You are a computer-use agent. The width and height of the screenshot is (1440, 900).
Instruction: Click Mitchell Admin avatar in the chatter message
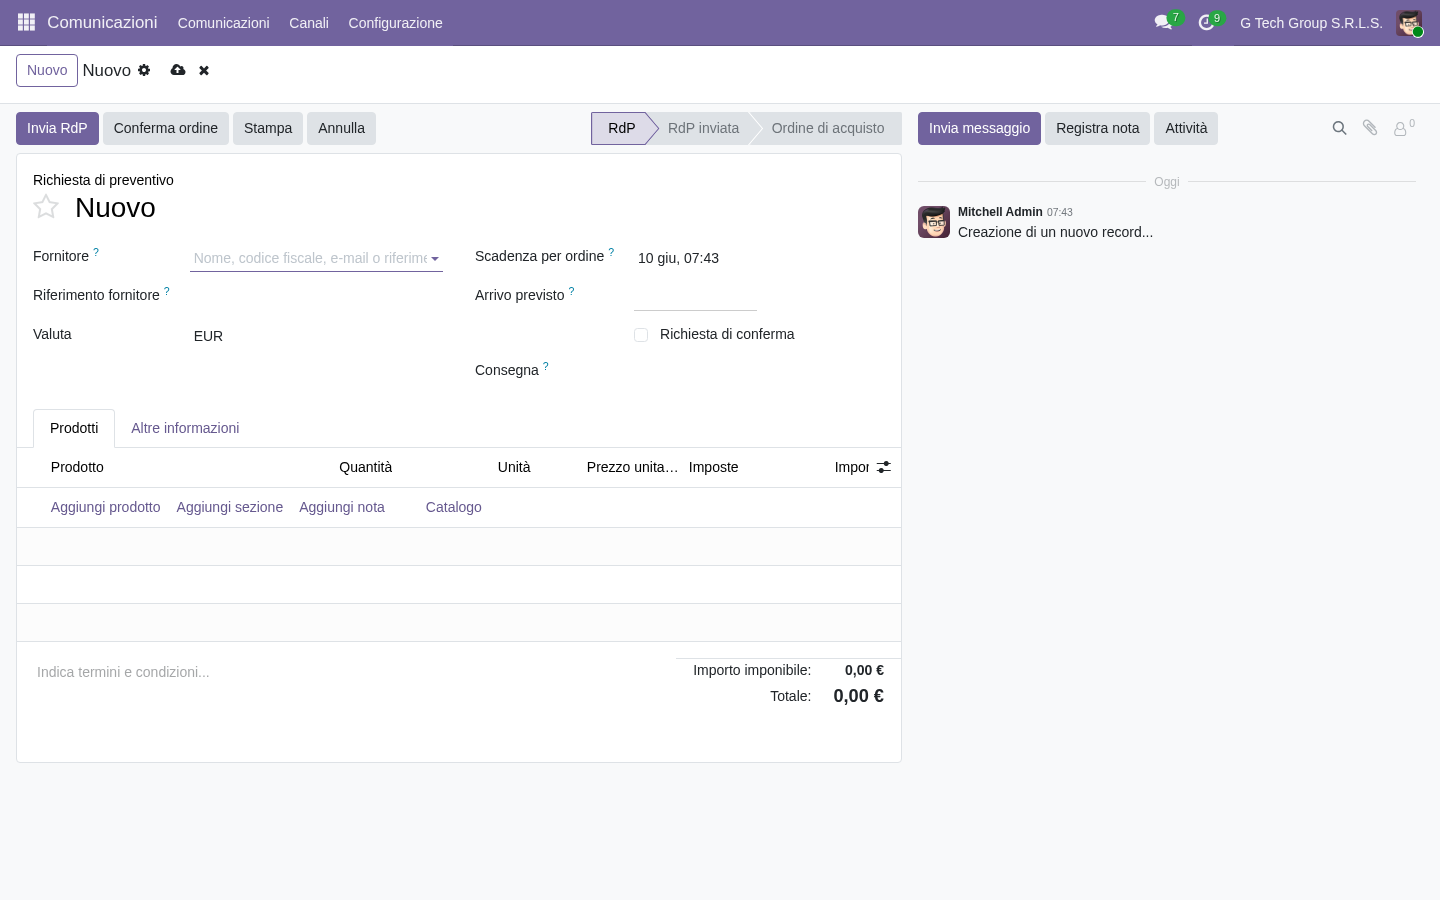[x=934, y=222]
